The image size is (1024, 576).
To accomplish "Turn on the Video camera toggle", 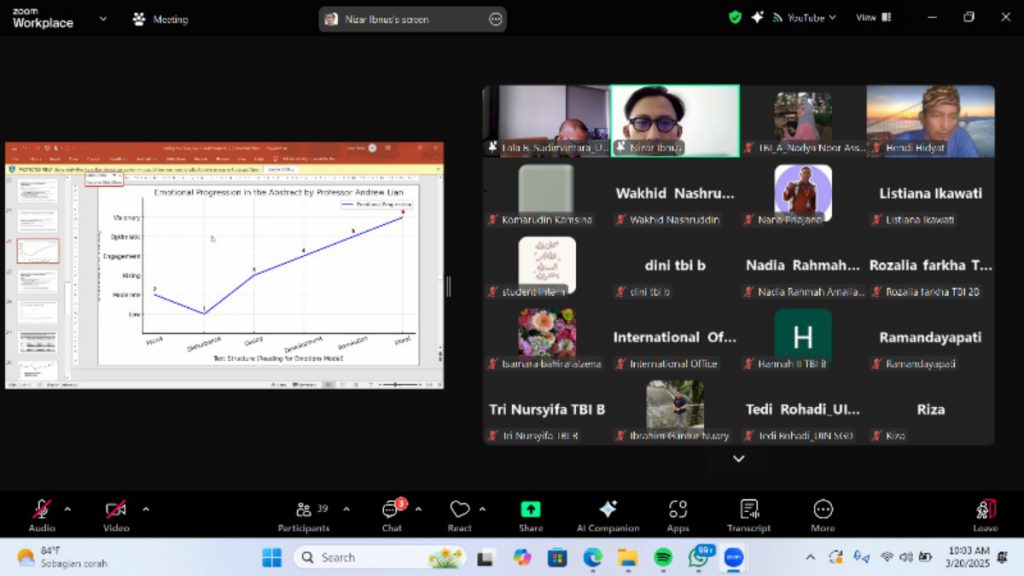I will tap(116, 515).
